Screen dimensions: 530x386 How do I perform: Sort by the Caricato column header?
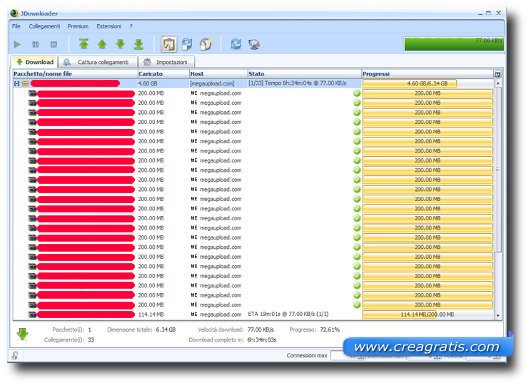(x=163, y=74)
